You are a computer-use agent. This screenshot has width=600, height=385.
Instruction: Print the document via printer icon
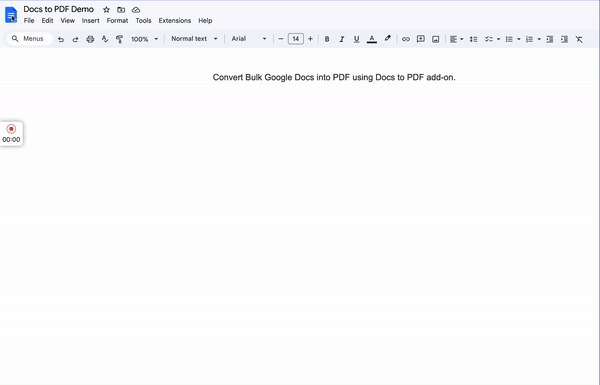click(90, 39)
